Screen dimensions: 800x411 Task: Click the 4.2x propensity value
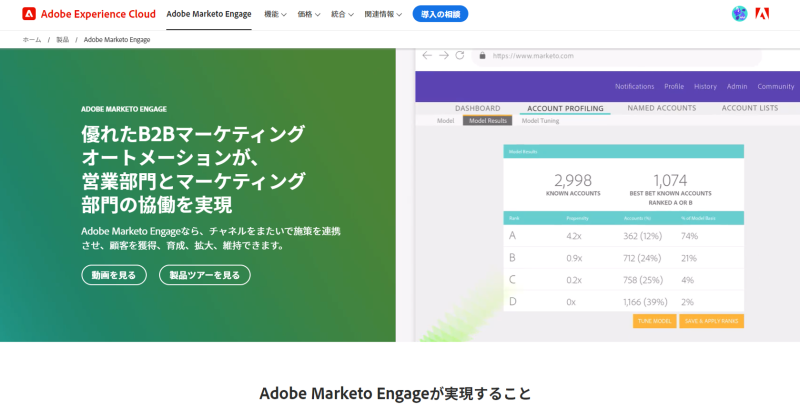pos(574,236)
